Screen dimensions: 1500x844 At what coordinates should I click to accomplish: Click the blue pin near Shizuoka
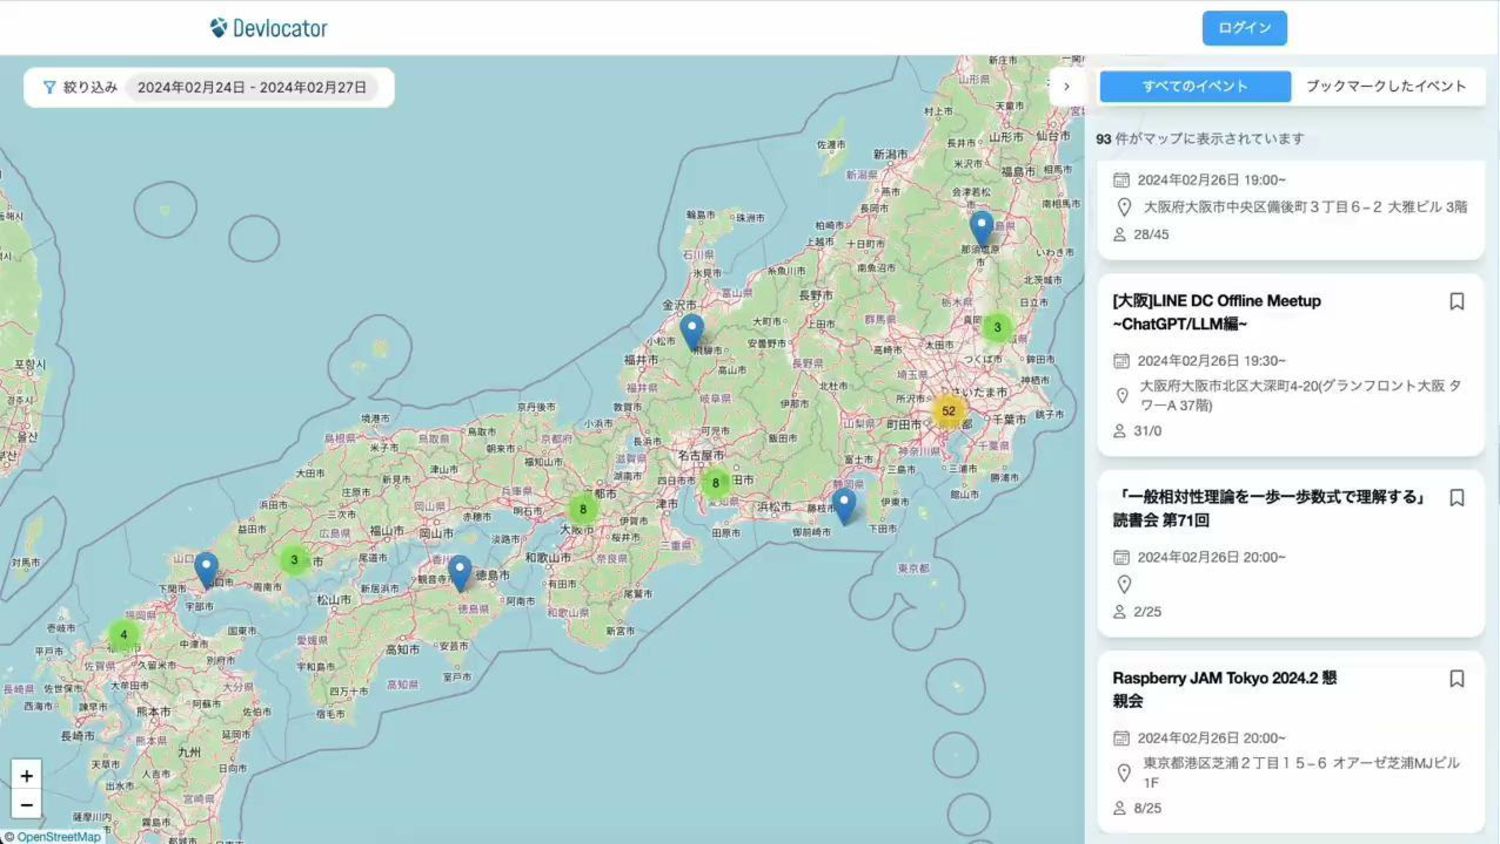pos(844,504)
